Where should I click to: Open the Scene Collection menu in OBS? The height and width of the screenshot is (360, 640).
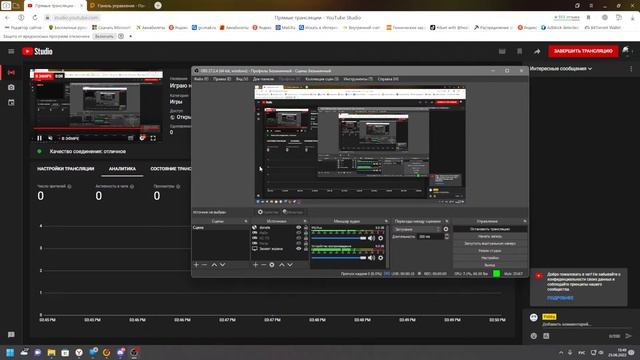322,79
